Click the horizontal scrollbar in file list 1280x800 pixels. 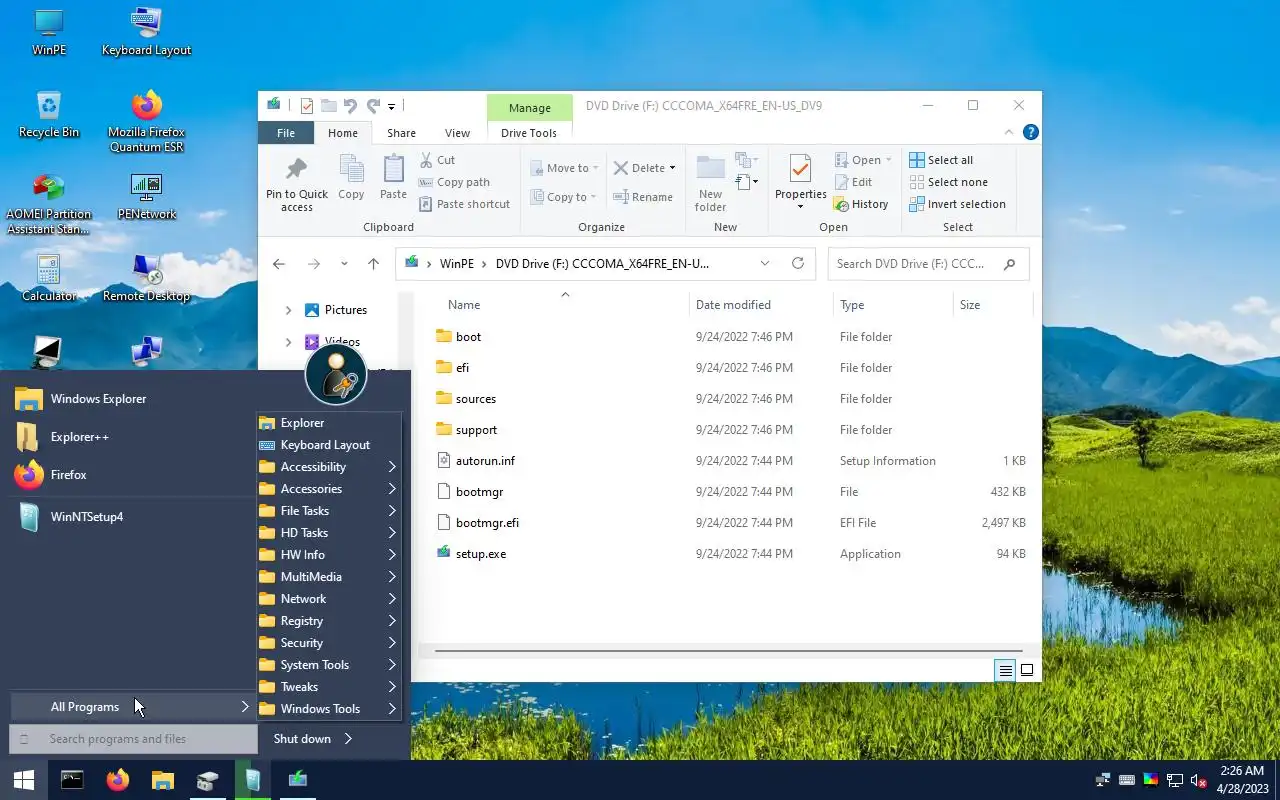(x=728, y=651)
